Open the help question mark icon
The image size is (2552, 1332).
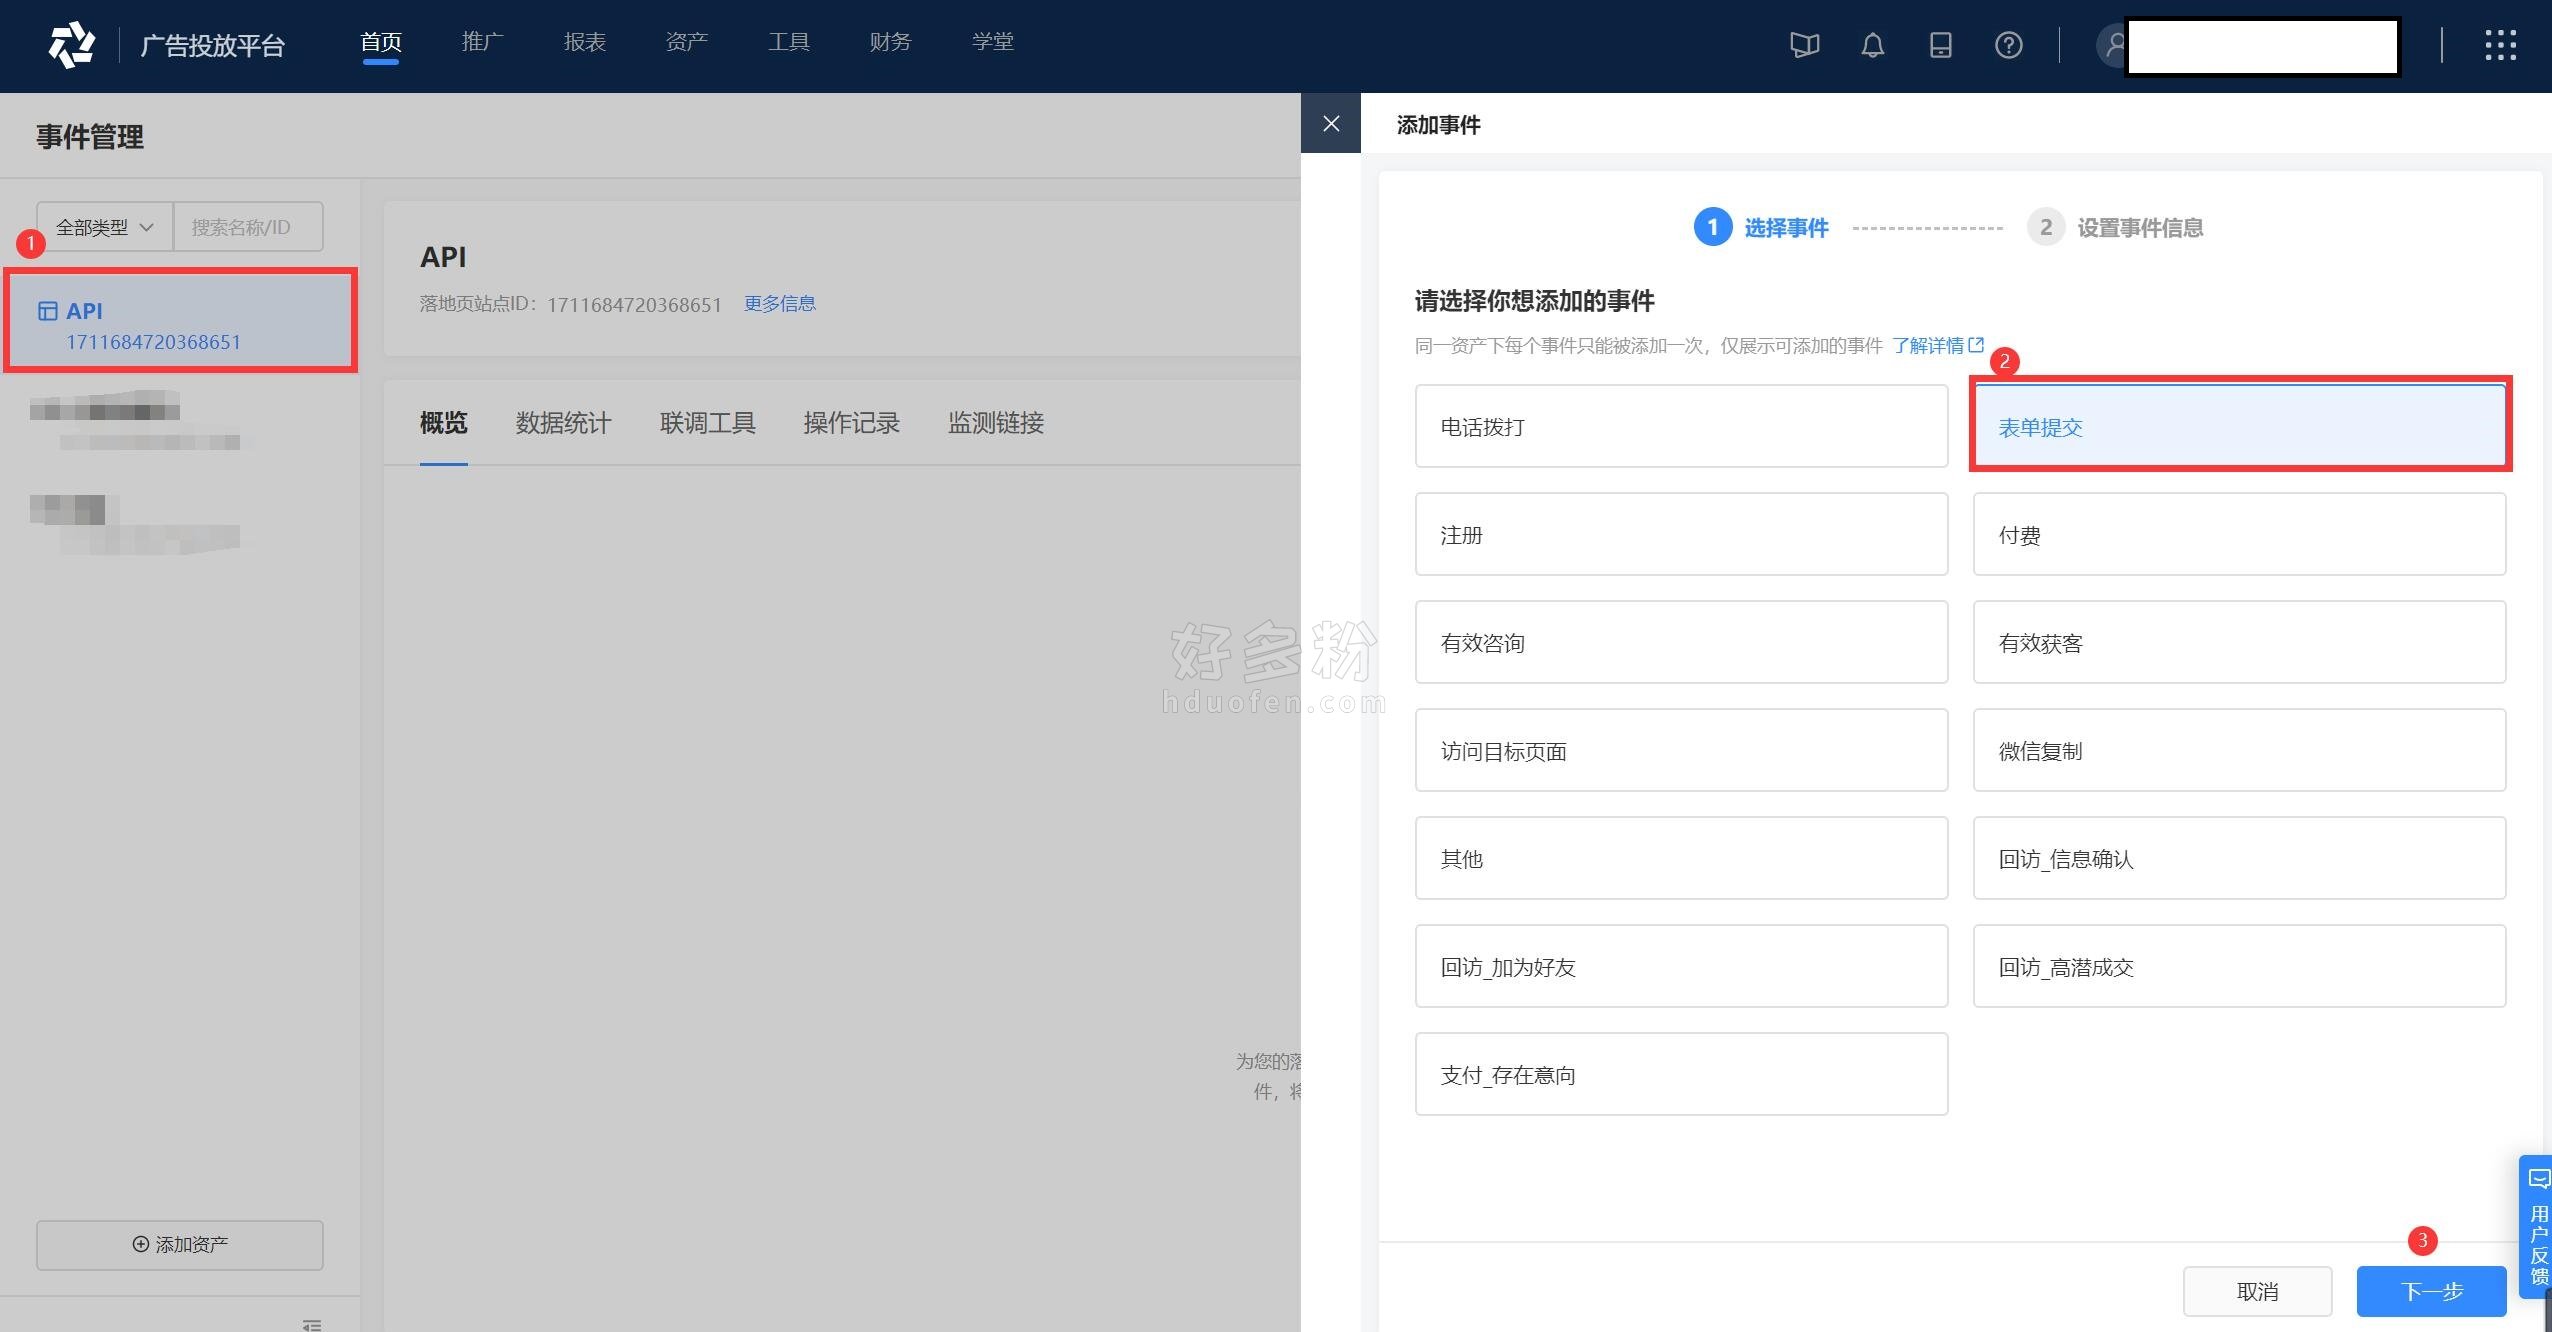2008,45
